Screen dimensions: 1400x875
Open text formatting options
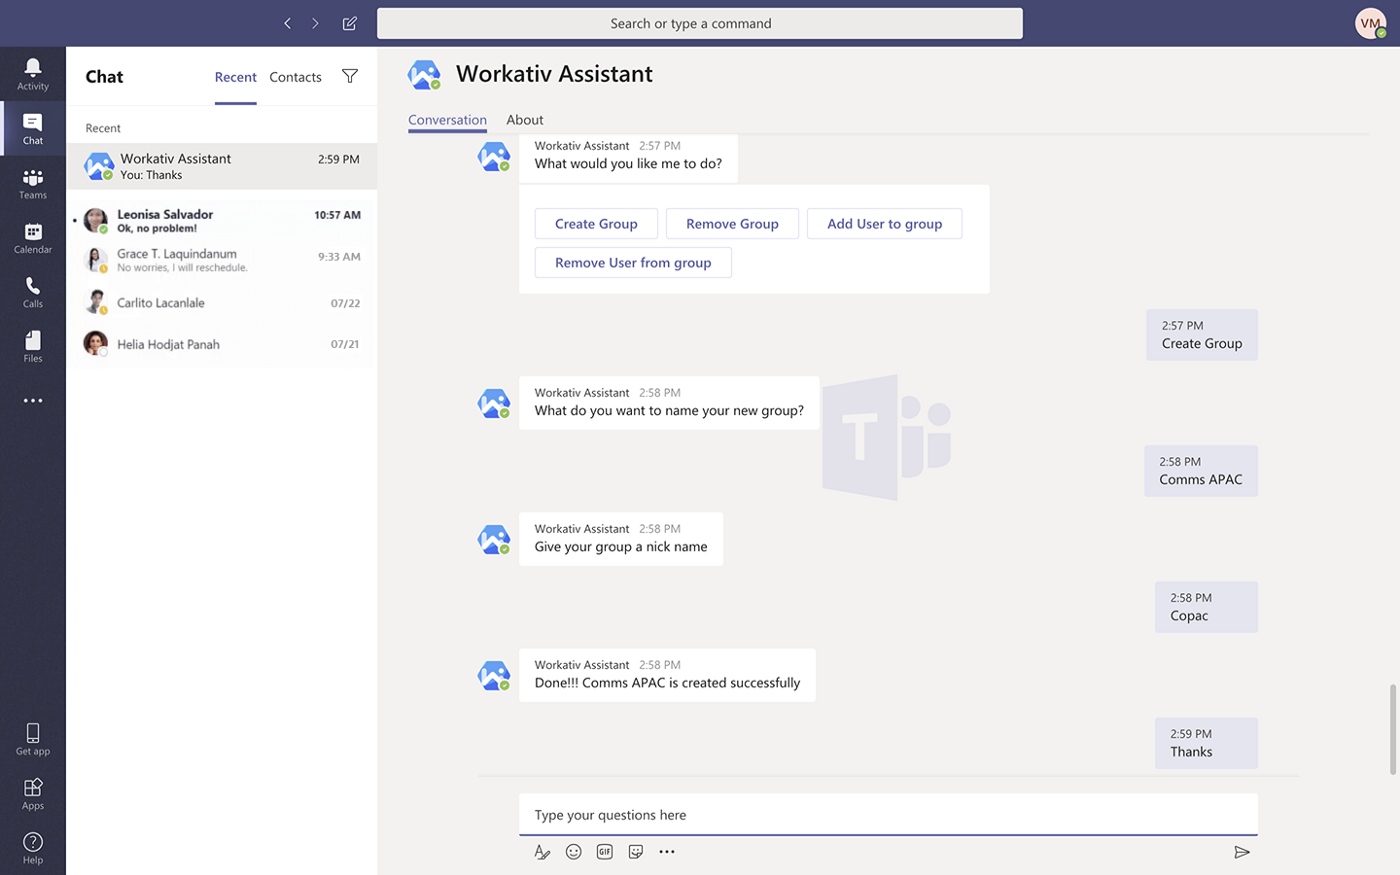pyautogui.click(x=542, y=852)
